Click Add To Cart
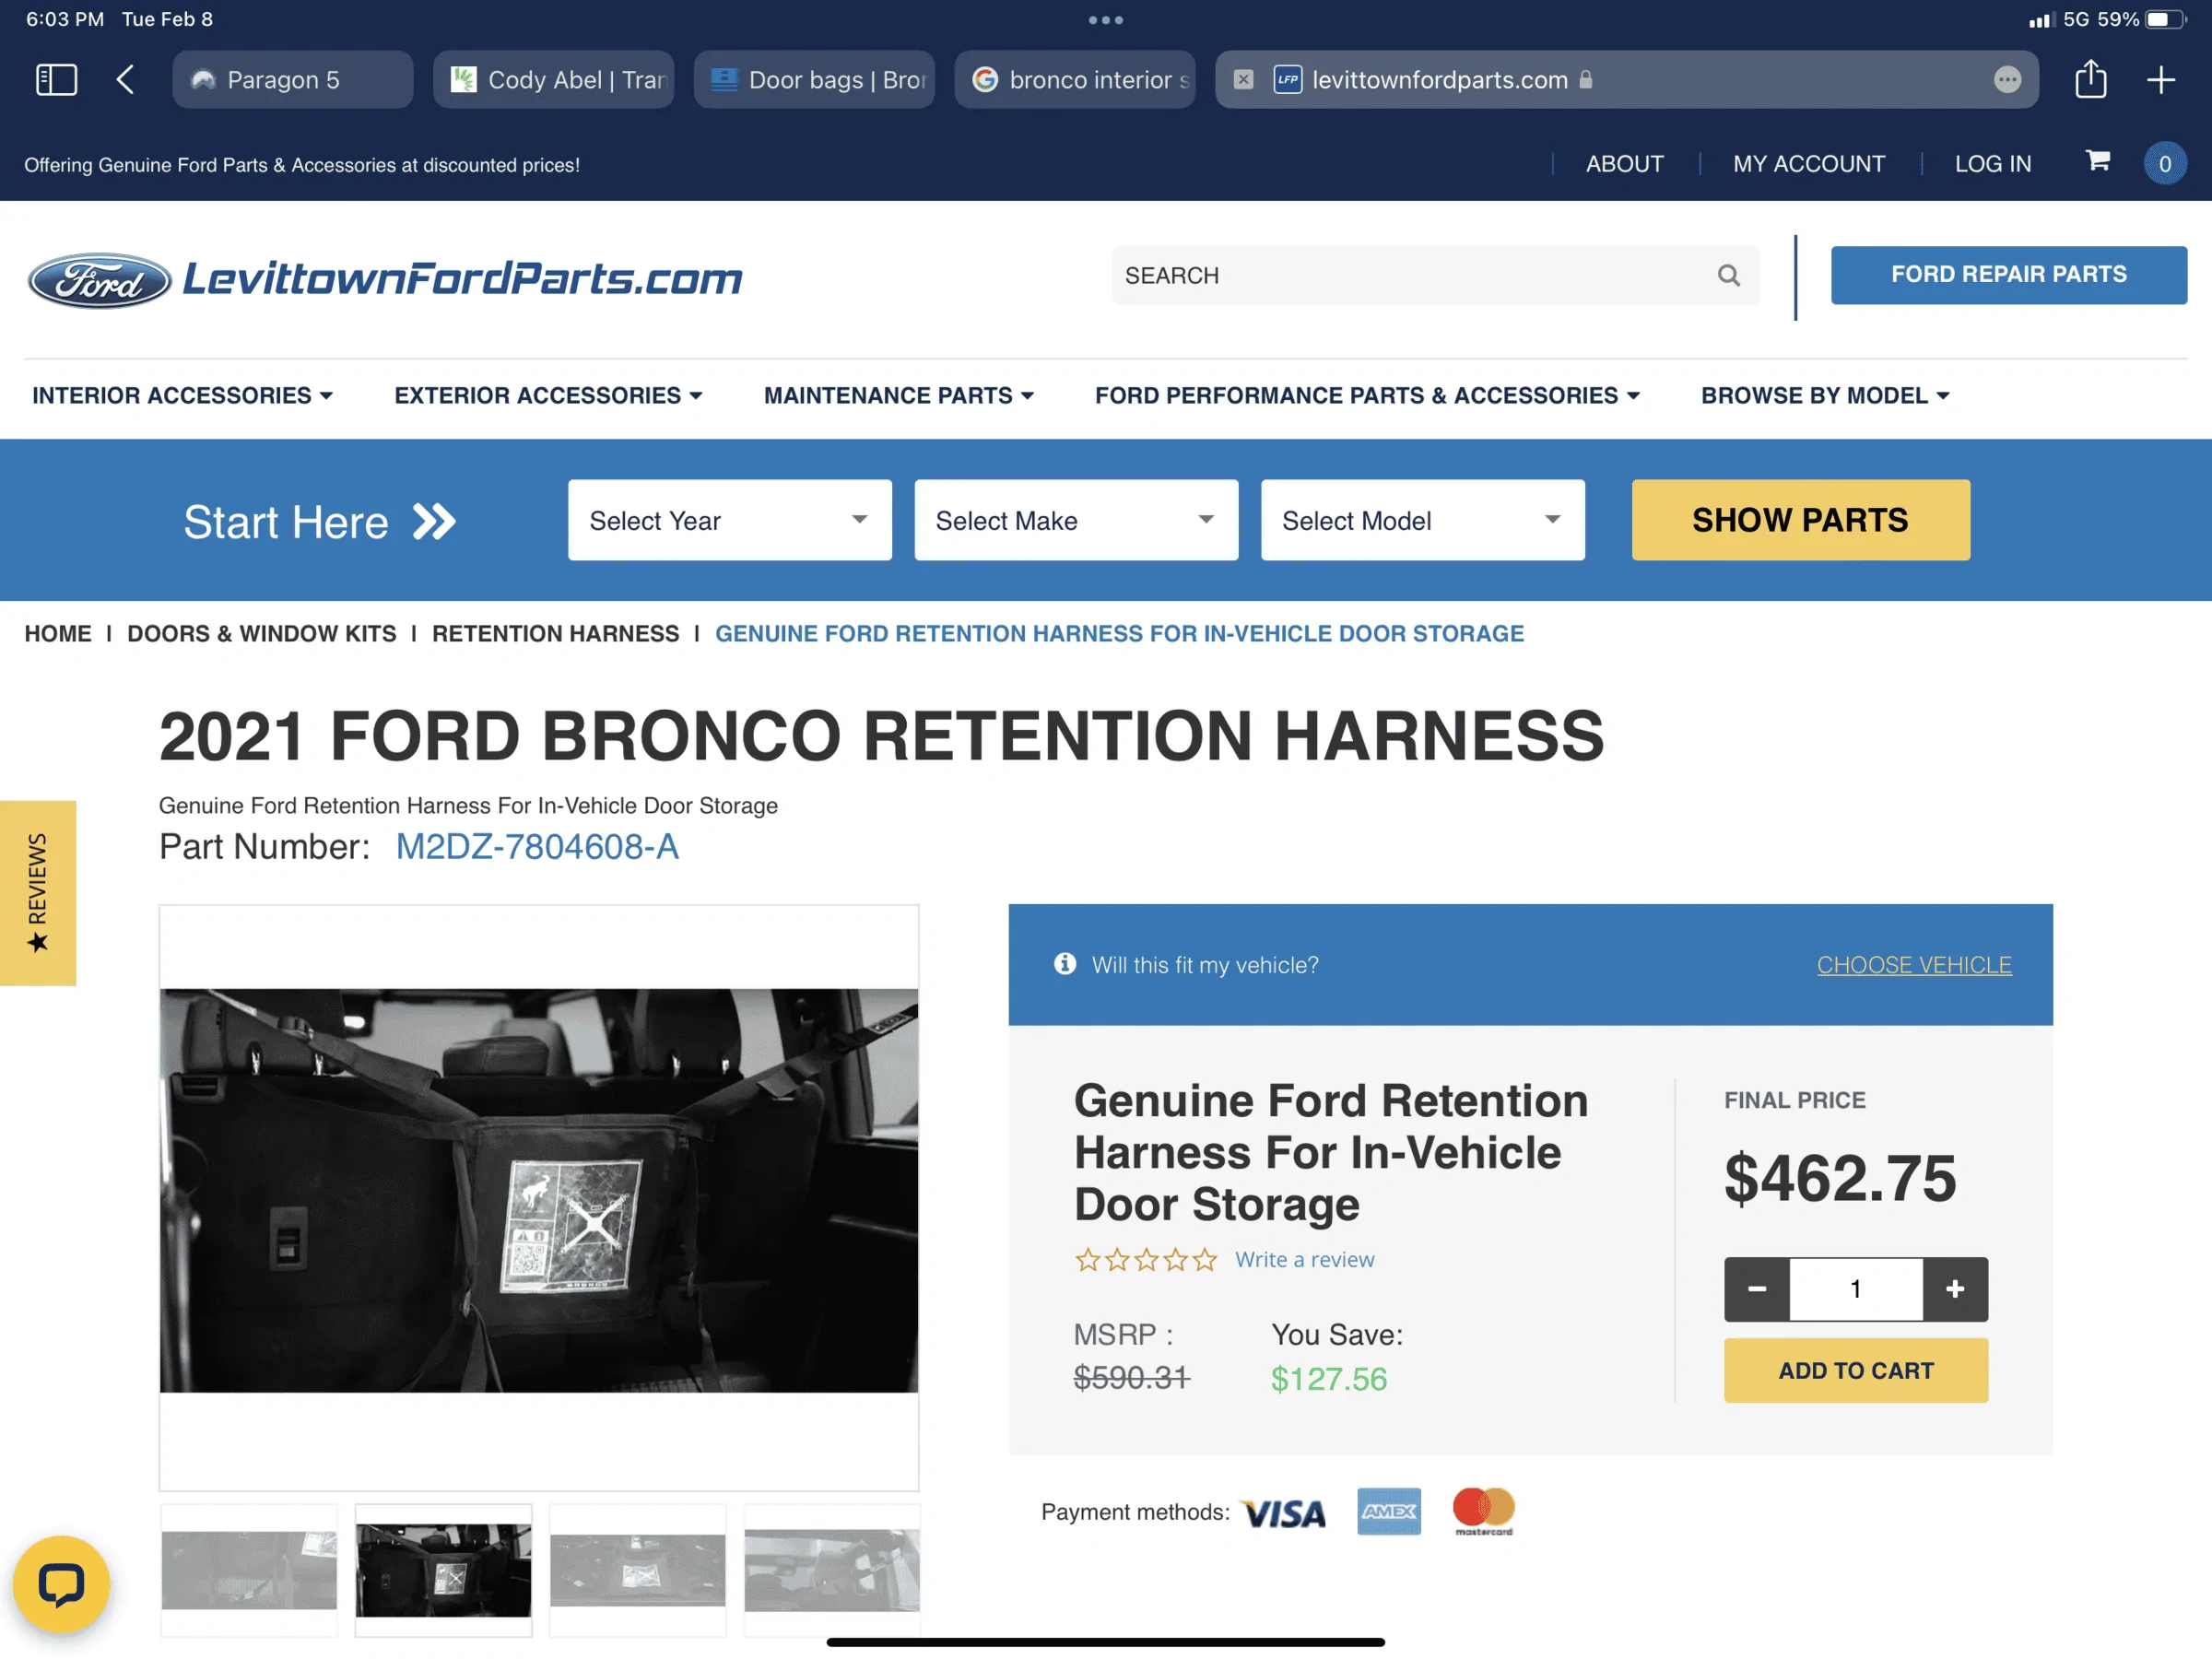 [x=1856, y=1371]
